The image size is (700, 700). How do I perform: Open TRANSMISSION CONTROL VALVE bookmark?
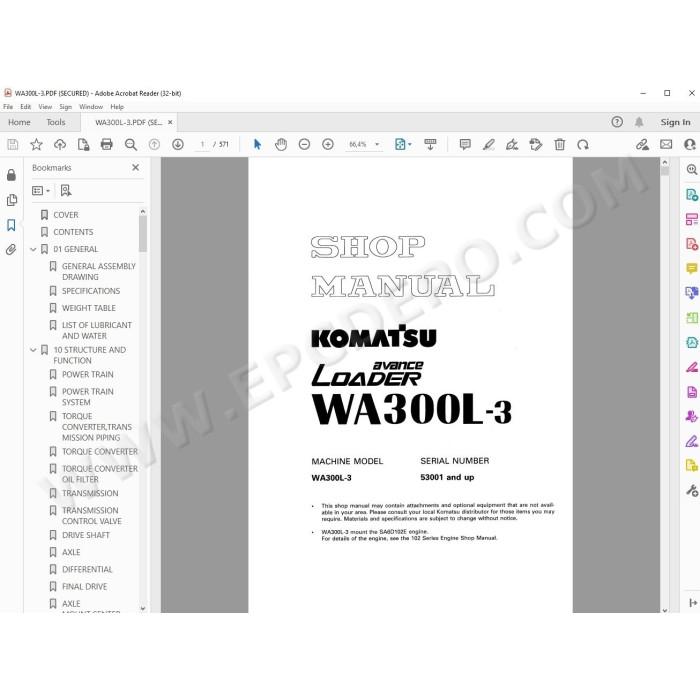pos(92,516)
